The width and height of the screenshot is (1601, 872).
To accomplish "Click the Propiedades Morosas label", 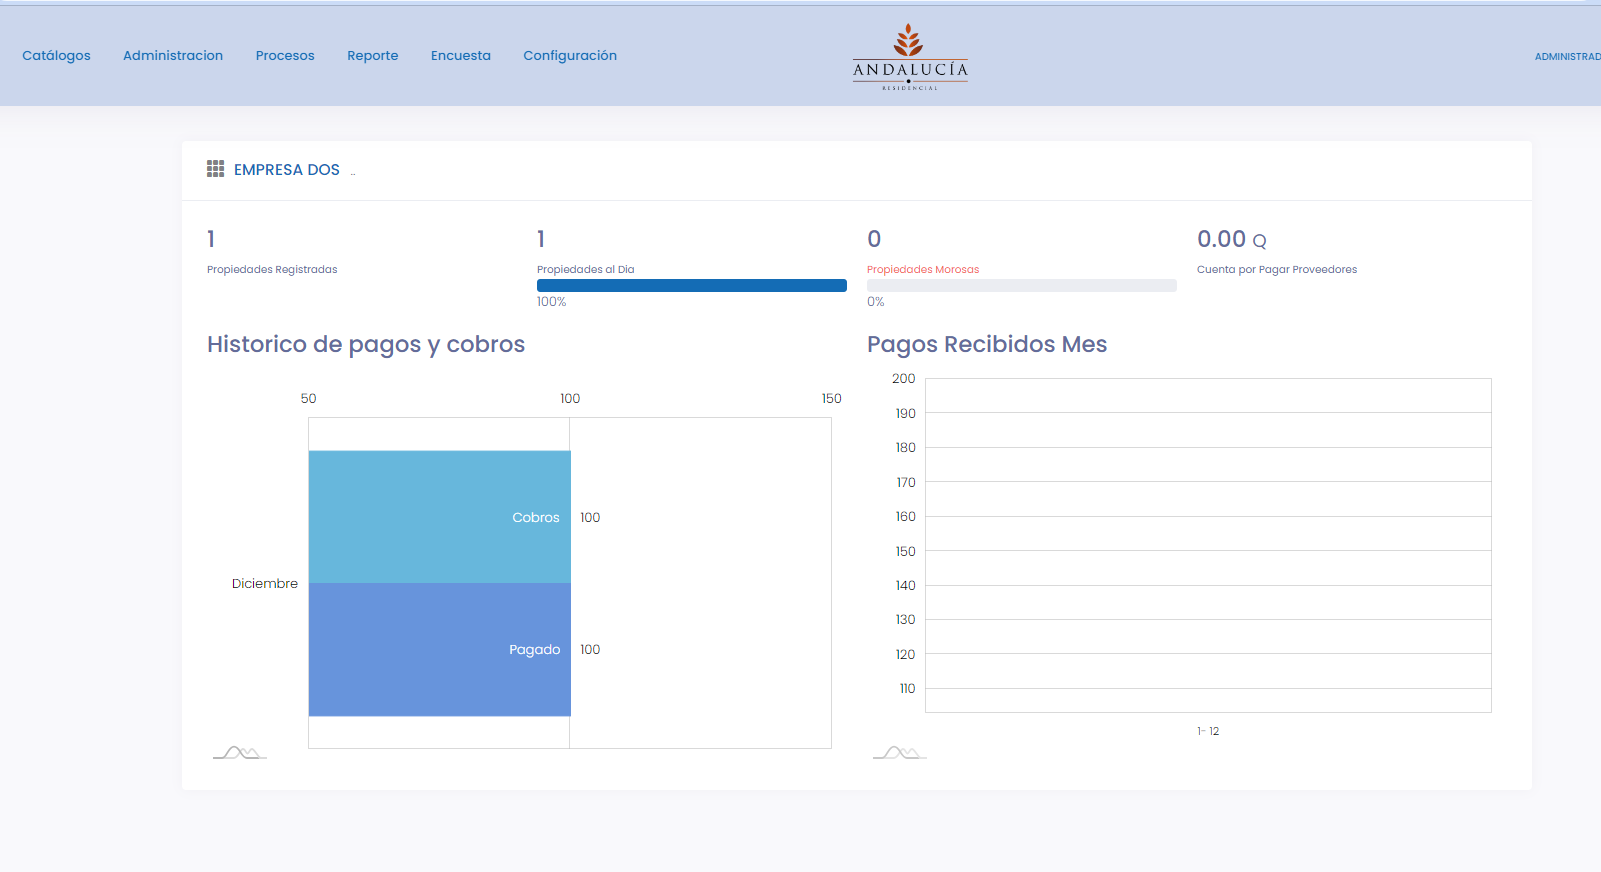I will coord(923,269).
